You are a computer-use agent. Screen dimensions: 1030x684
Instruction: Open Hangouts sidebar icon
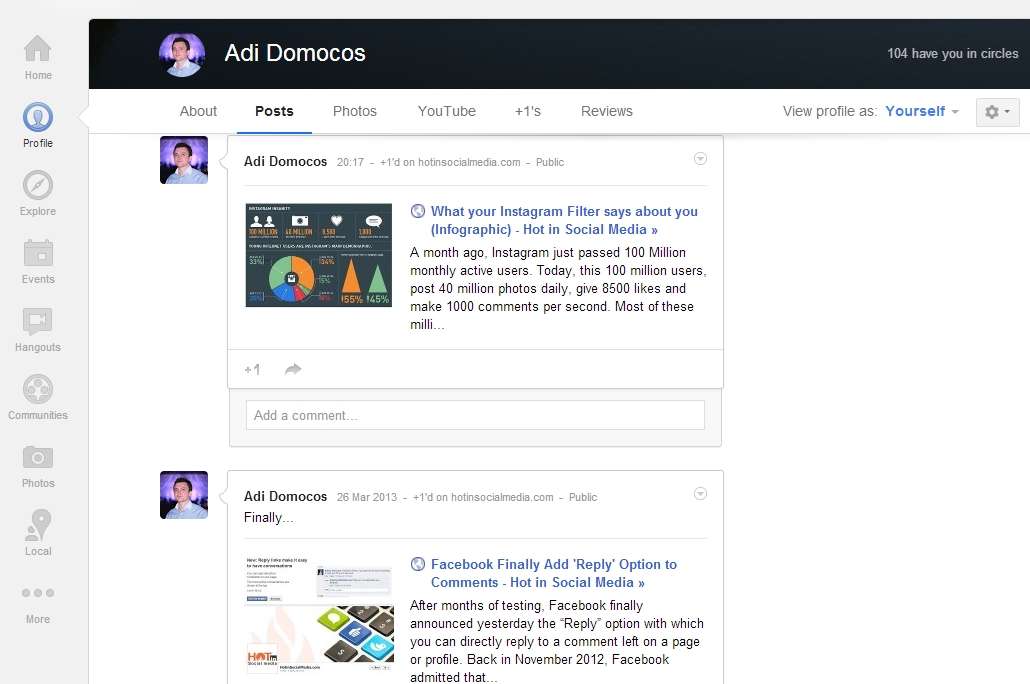pos(37,329)
